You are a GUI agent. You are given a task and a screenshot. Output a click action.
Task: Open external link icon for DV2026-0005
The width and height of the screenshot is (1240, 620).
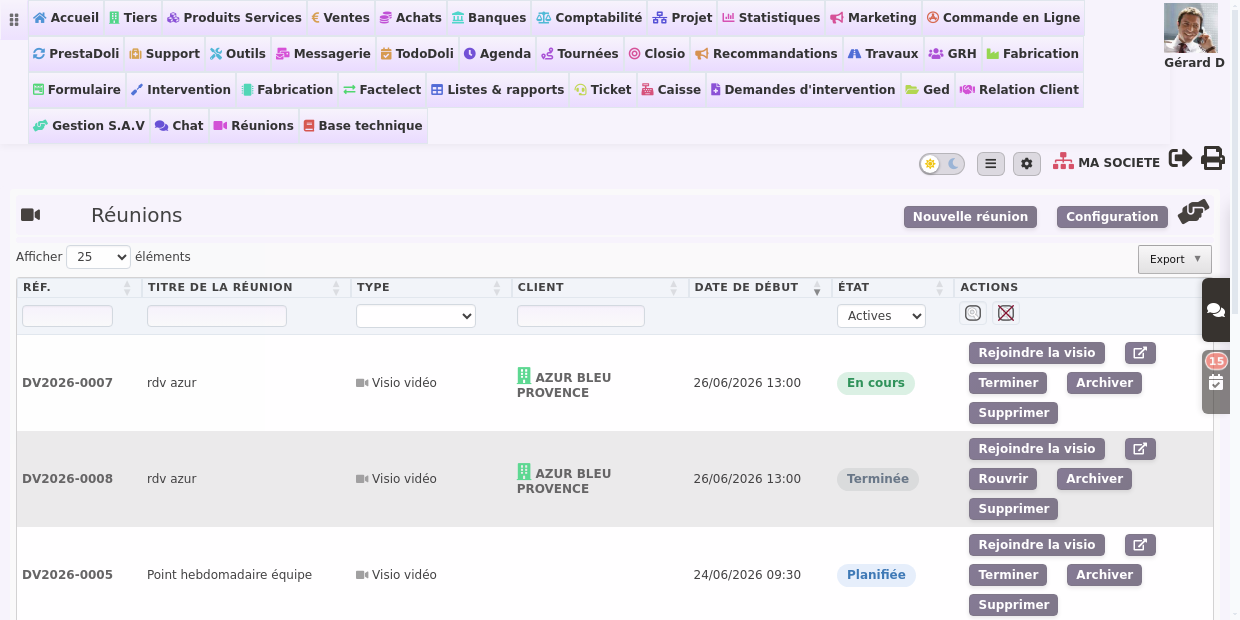pyautogui.click(x=1140, y=545)
